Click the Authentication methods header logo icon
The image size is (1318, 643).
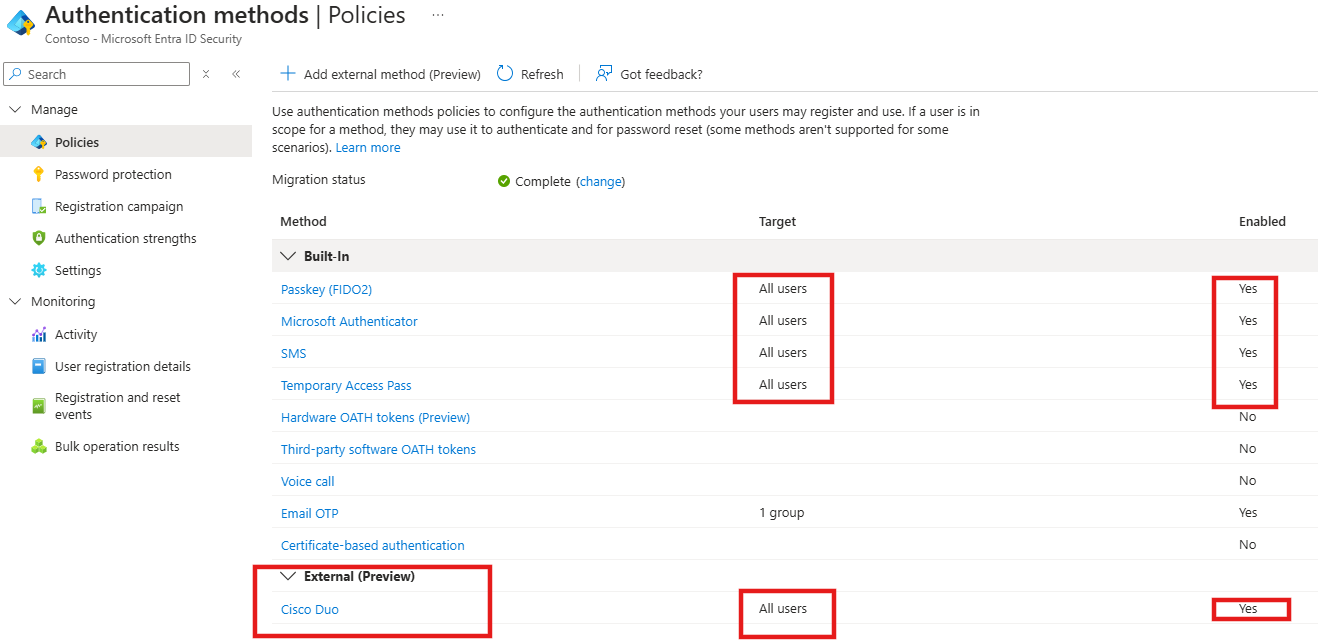(x=20, y=23)
